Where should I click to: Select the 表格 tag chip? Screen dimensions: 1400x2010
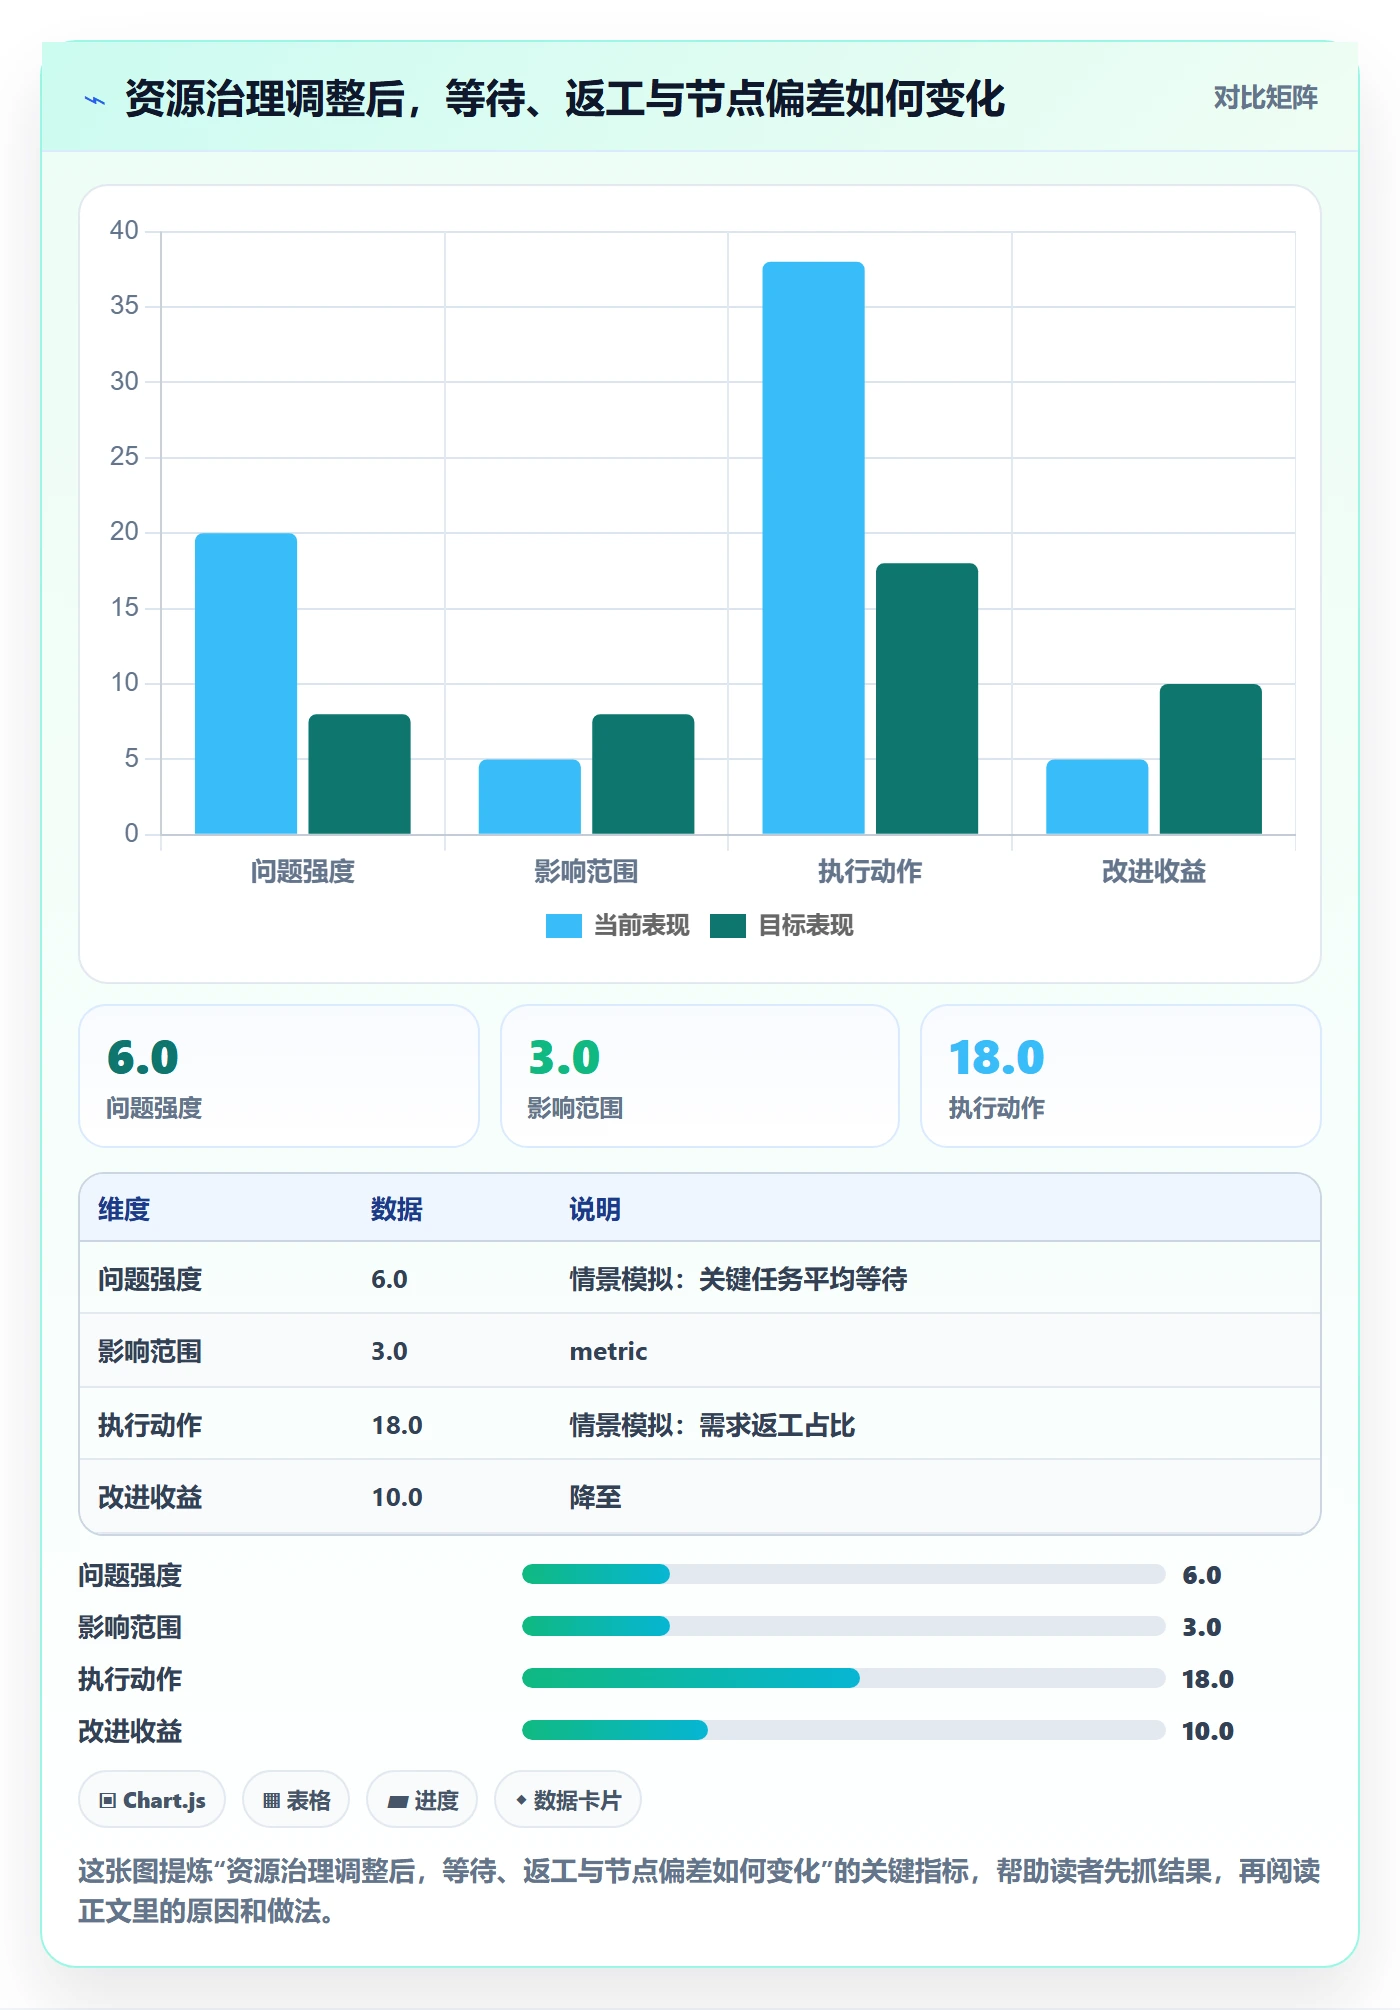296,1800
